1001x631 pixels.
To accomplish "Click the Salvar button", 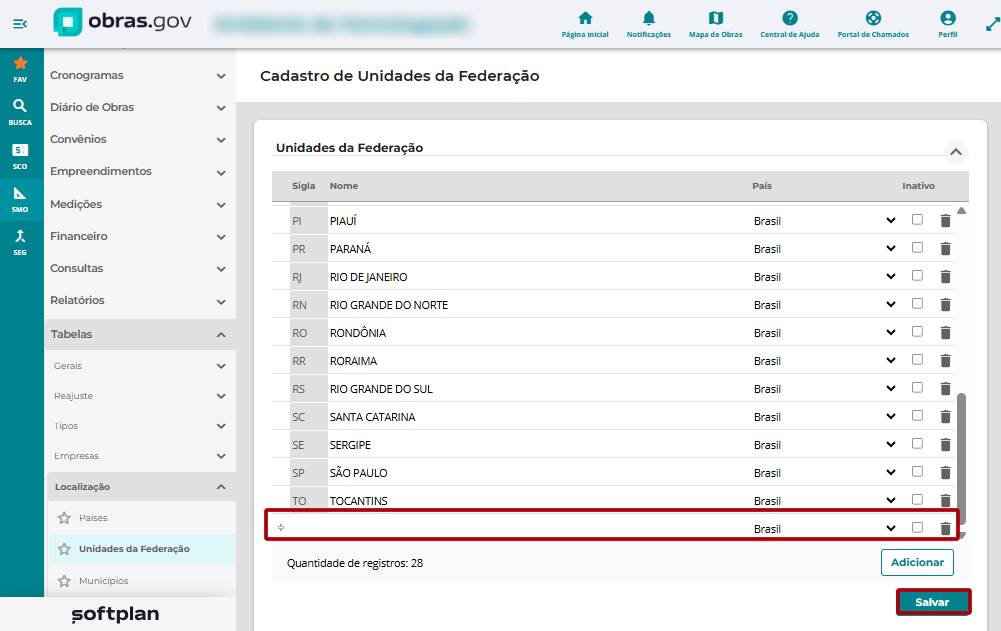I will pos(933,602).
